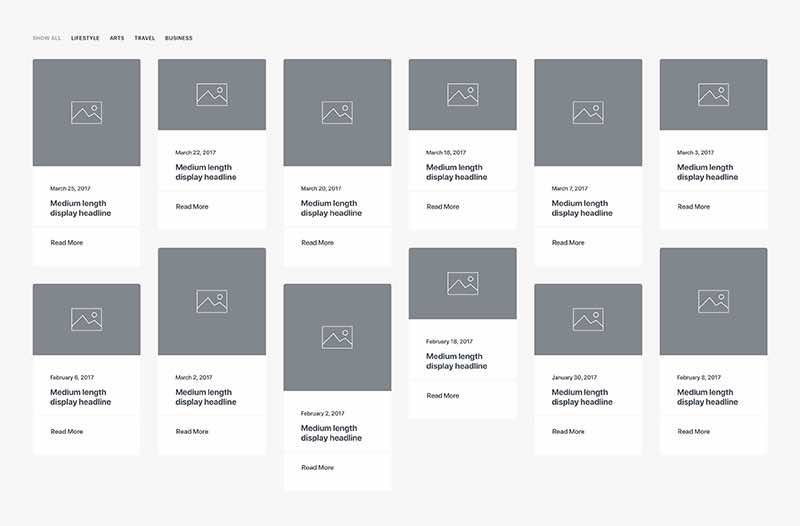The height and width of the screenshot is (526, 800).
Task: Click image placeholder icon on February 2, 2017 card
Action: (337, 337)
